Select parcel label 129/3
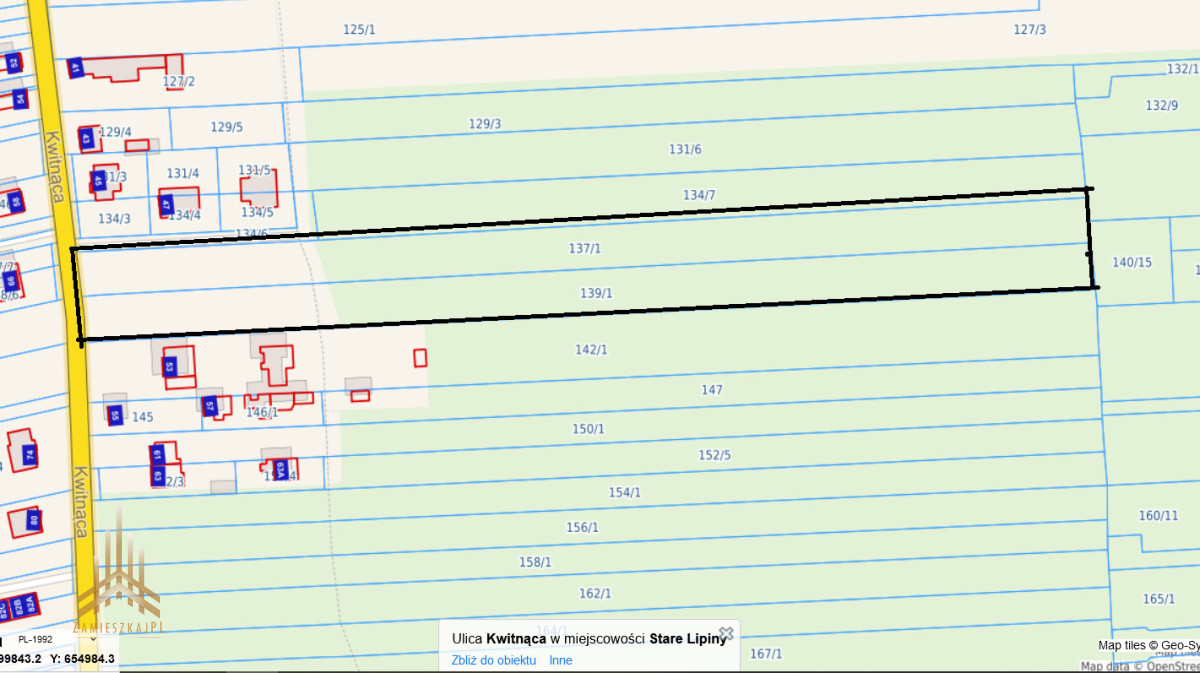This screenshot has height=673, width=1200. pyautogui.click(x=485, y=124)
